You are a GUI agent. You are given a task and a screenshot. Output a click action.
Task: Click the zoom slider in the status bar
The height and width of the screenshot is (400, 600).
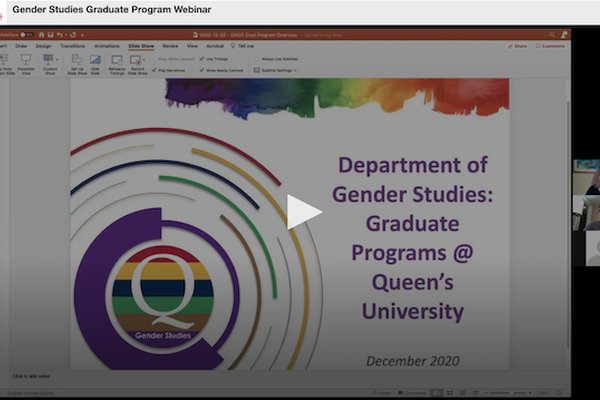click(x=509, y=393)
